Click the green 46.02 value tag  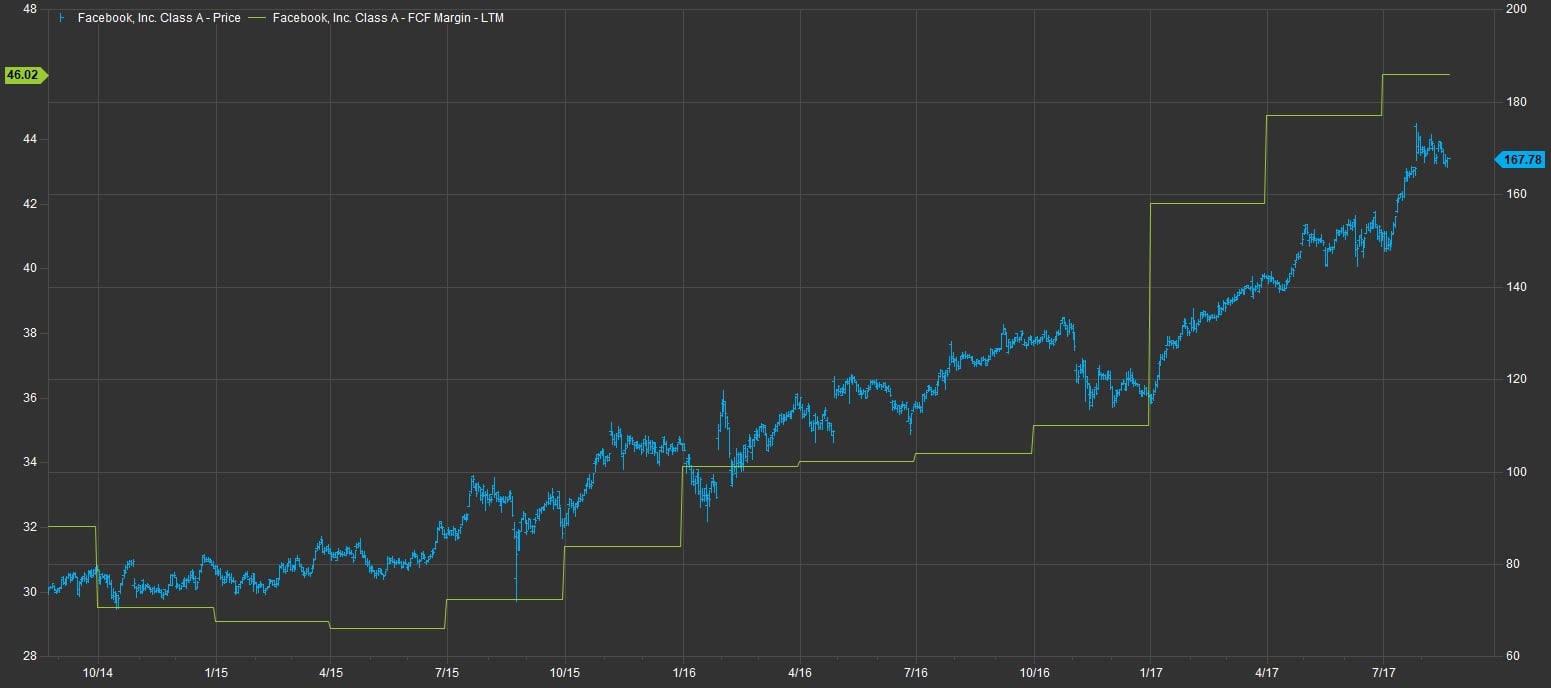coord(24,75)
